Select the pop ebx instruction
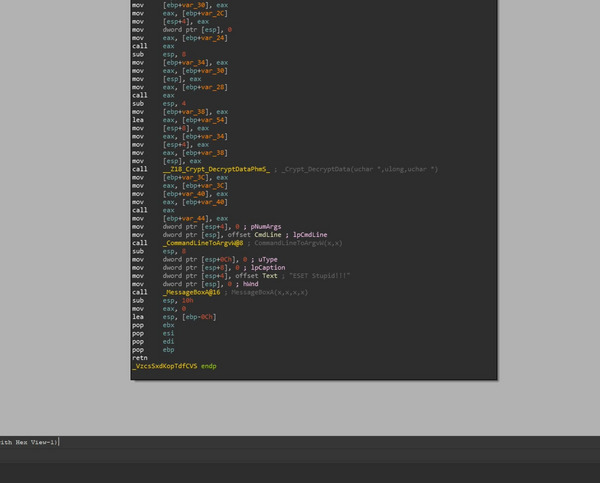600x483 pixels. point(138,325)
